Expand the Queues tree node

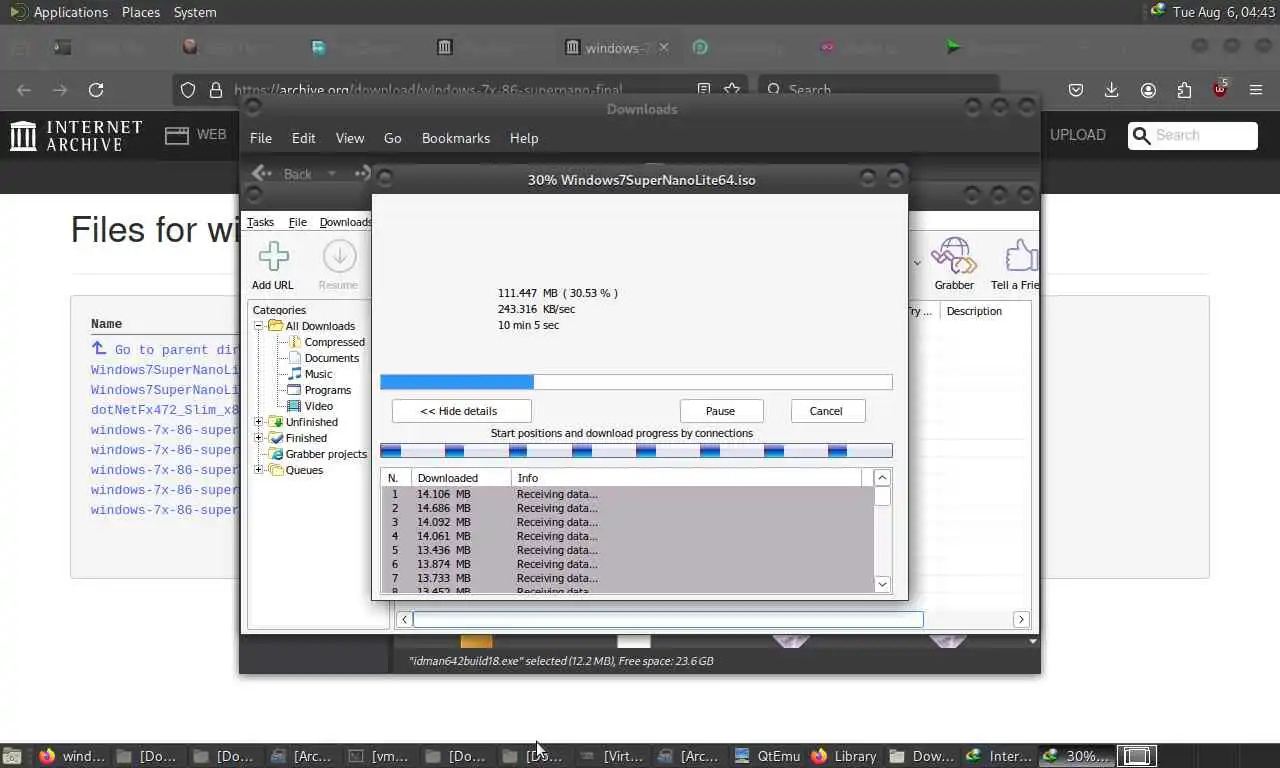(258, 470)
